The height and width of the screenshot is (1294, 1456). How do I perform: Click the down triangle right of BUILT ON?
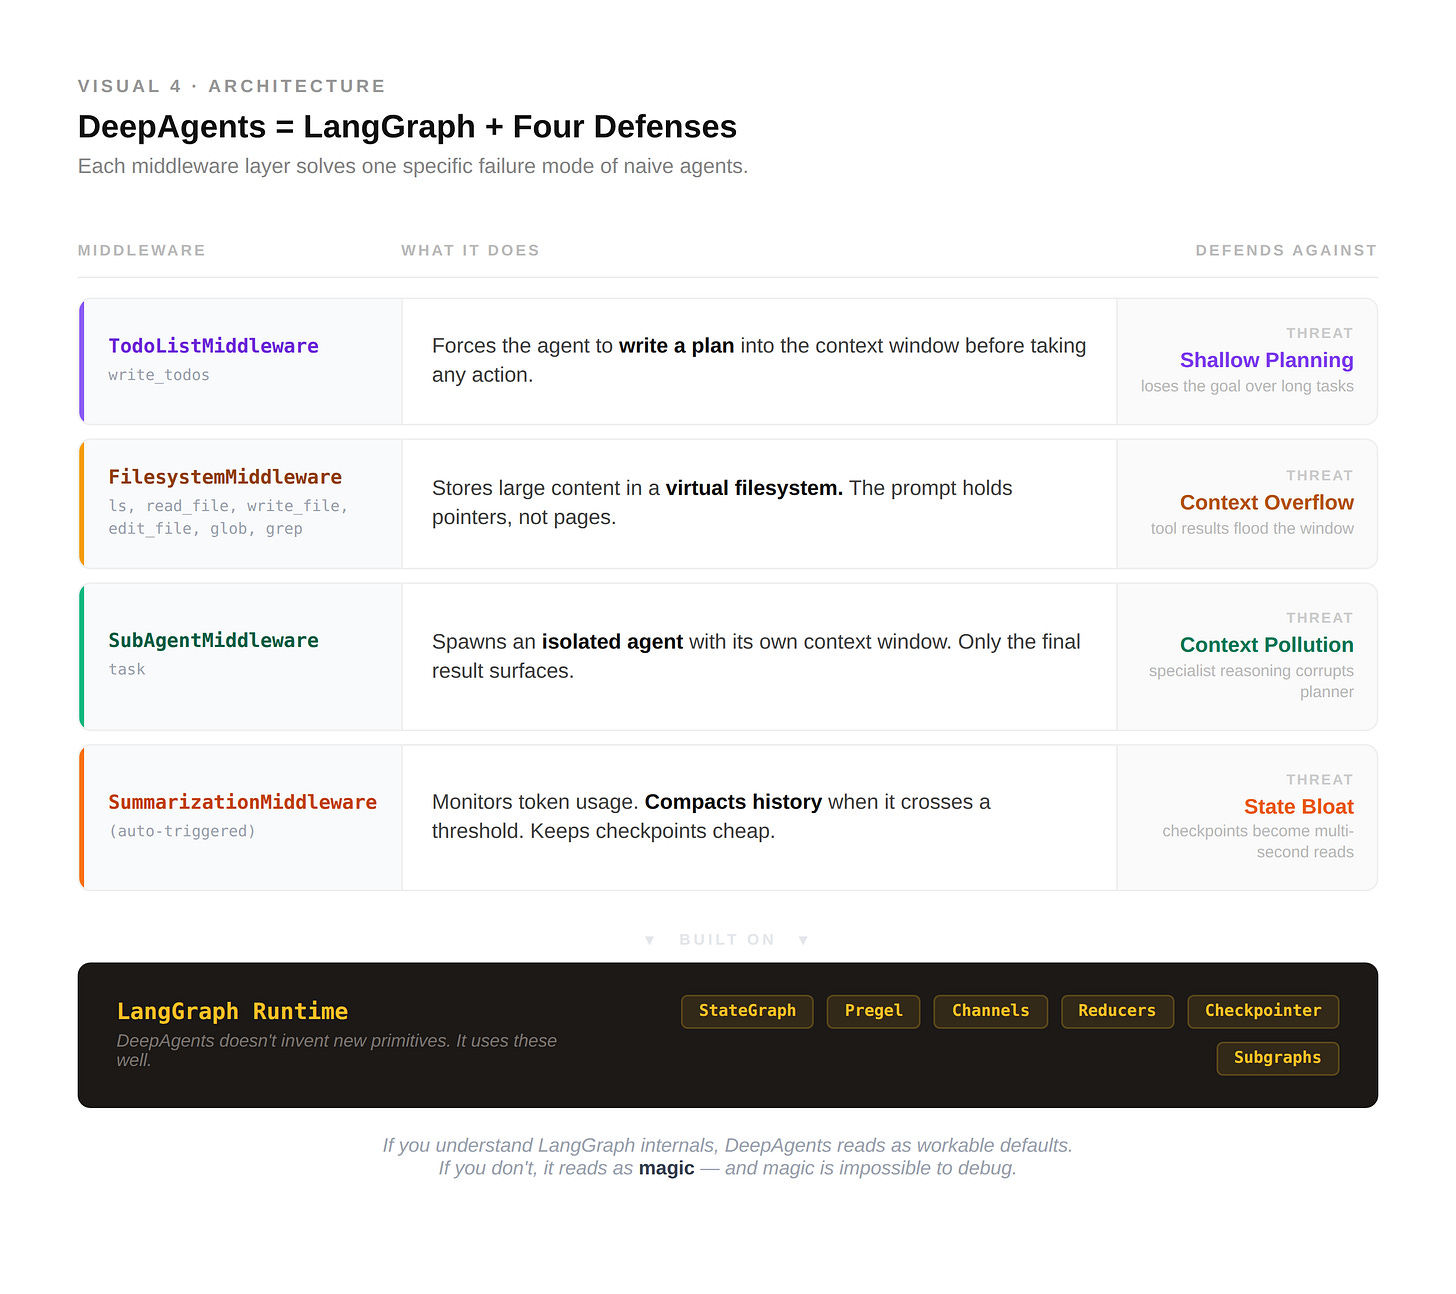pos(803,940)
